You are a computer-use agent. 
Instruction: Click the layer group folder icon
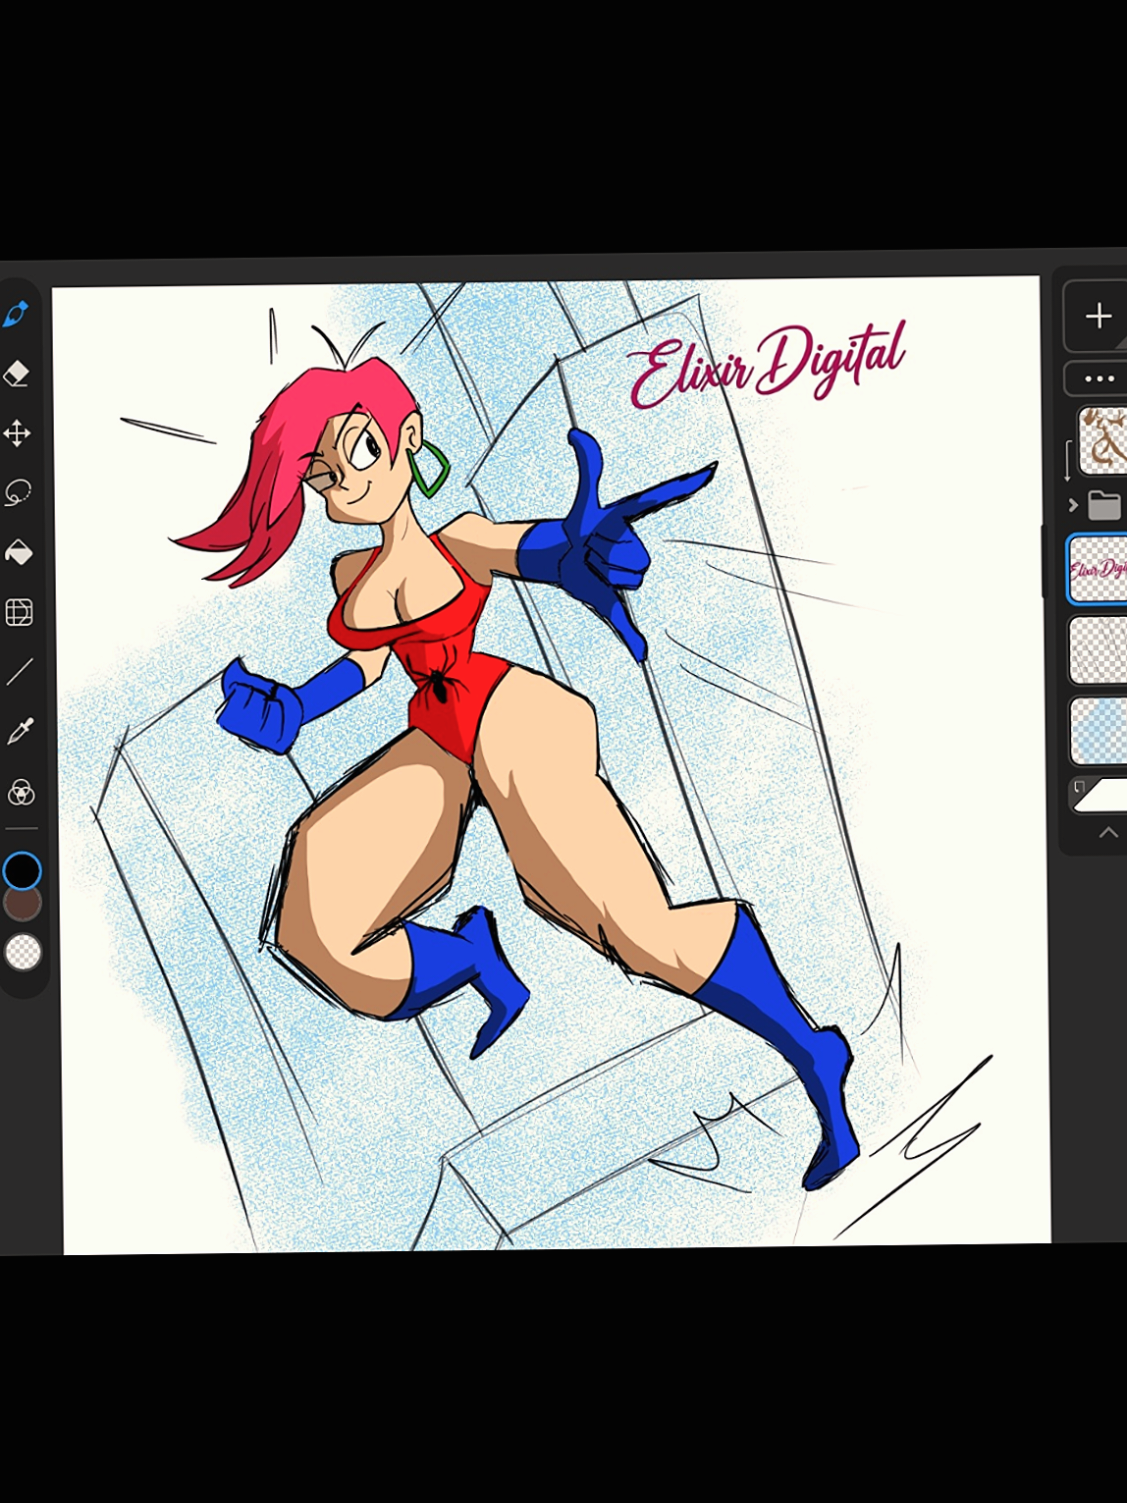pyautogui.click(x=1105, y=505)
